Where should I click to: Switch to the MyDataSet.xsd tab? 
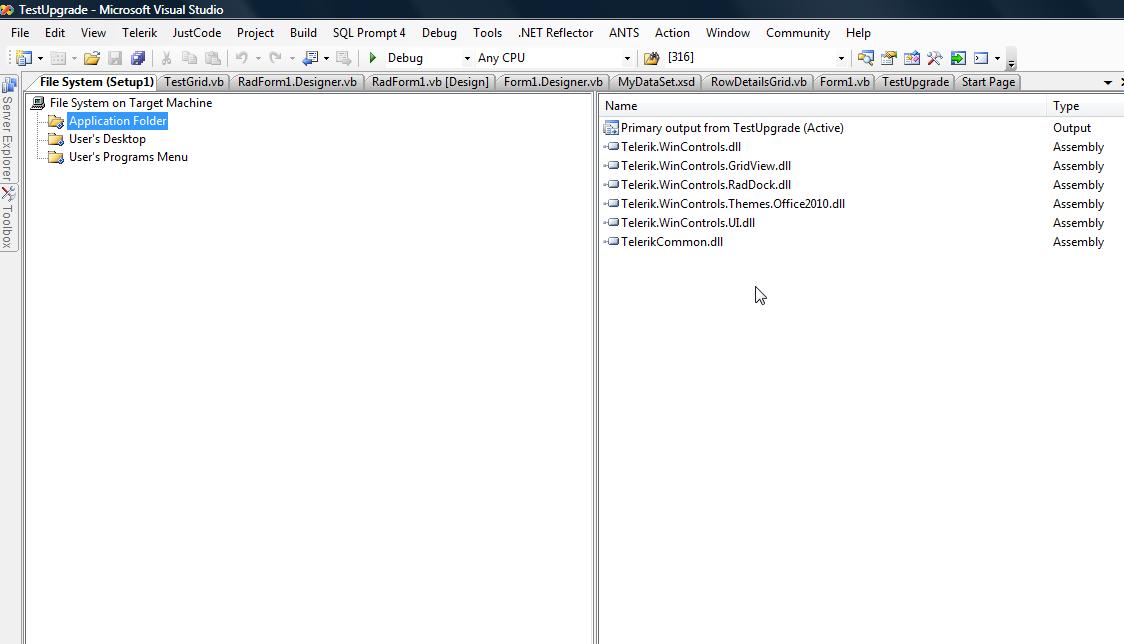pyautogui.click(x=656, y=82)
